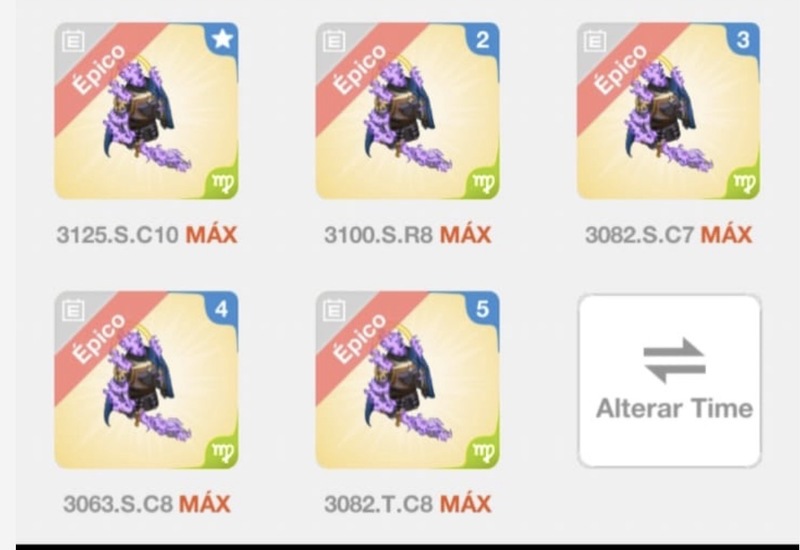The width and height of the screenshot is (800, 550).
Task: Click the Épico ribbon on the third card
Action: 621,69
